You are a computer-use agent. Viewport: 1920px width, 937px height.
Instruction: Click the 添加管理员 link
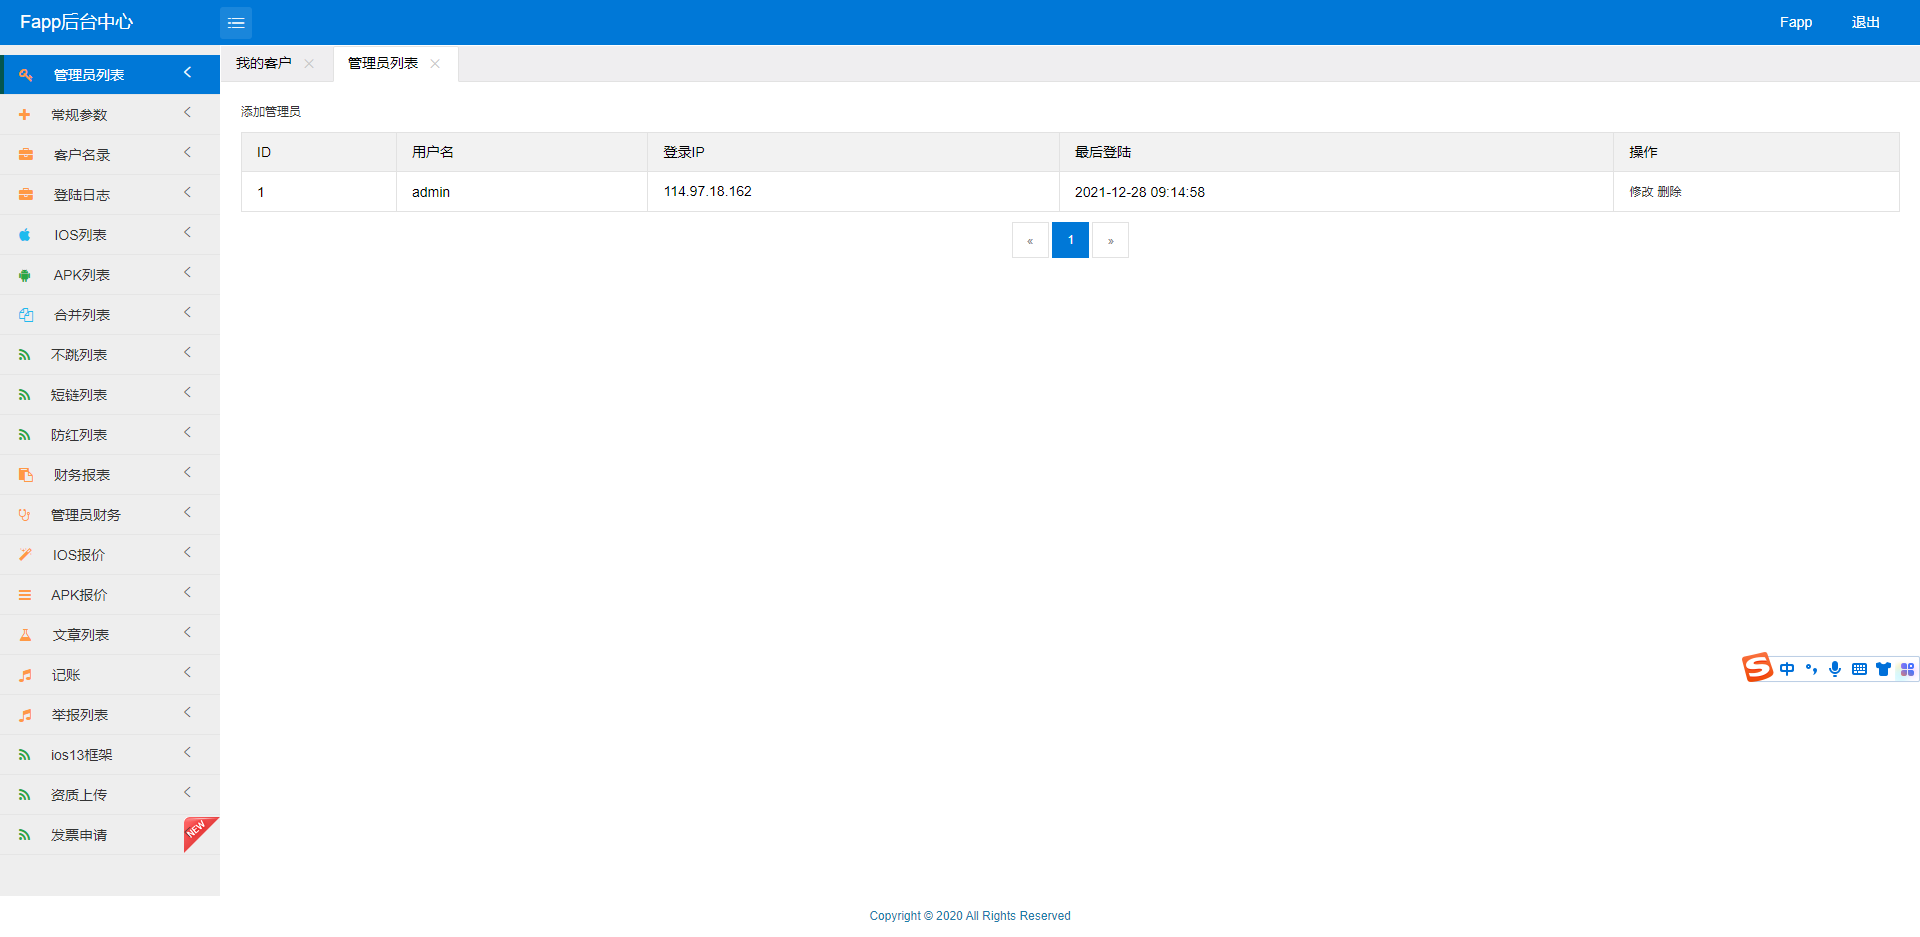pos(271,112)
